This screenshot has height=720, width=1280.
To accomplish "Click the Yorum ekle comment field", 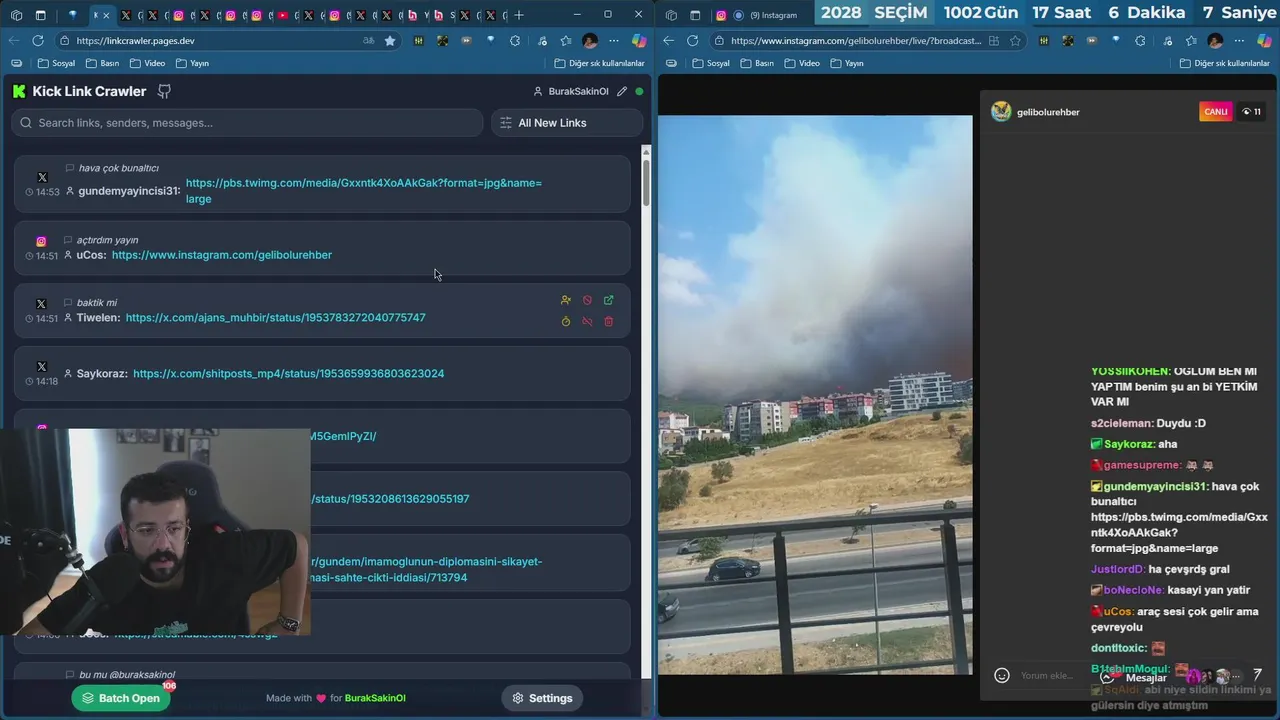I will (1048, 675).
